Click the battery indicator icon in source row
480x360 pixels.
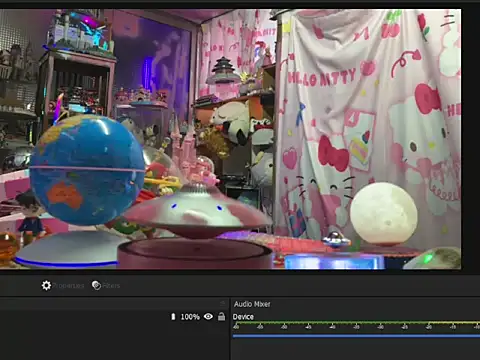(x=173, y=316)
